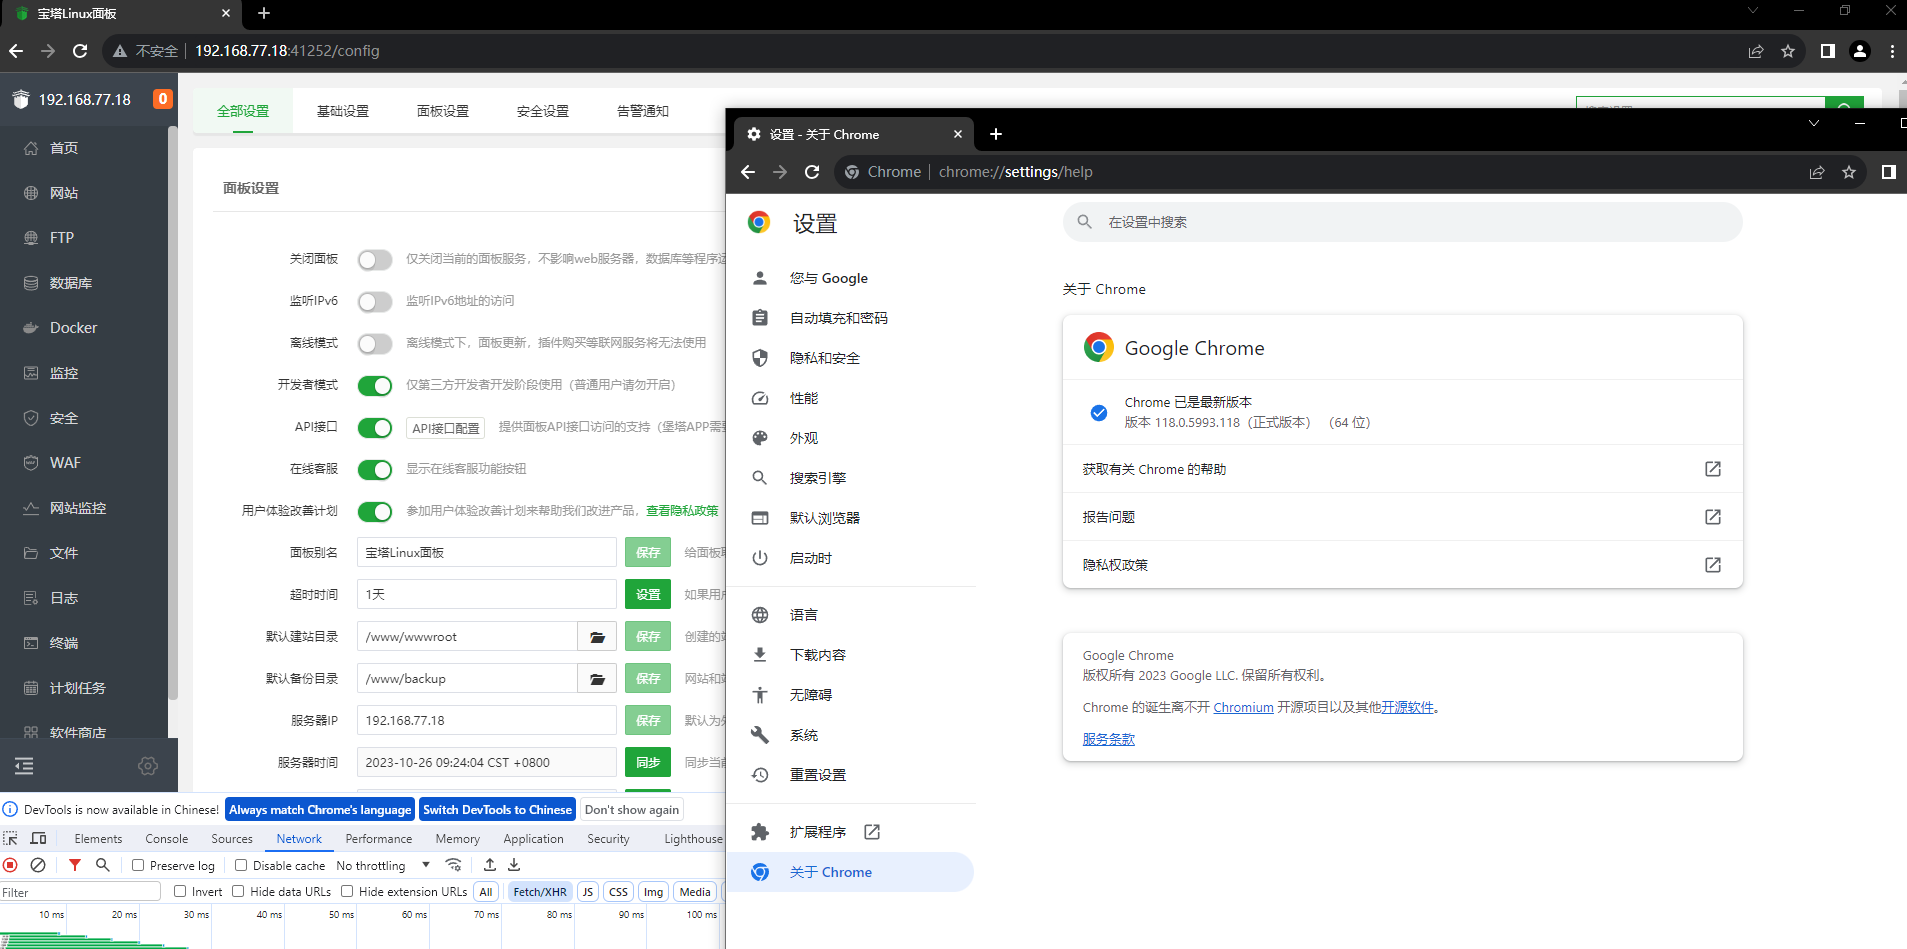Toggle the 关闭面板 switch
1907x949 pixels.
(375, 260)
